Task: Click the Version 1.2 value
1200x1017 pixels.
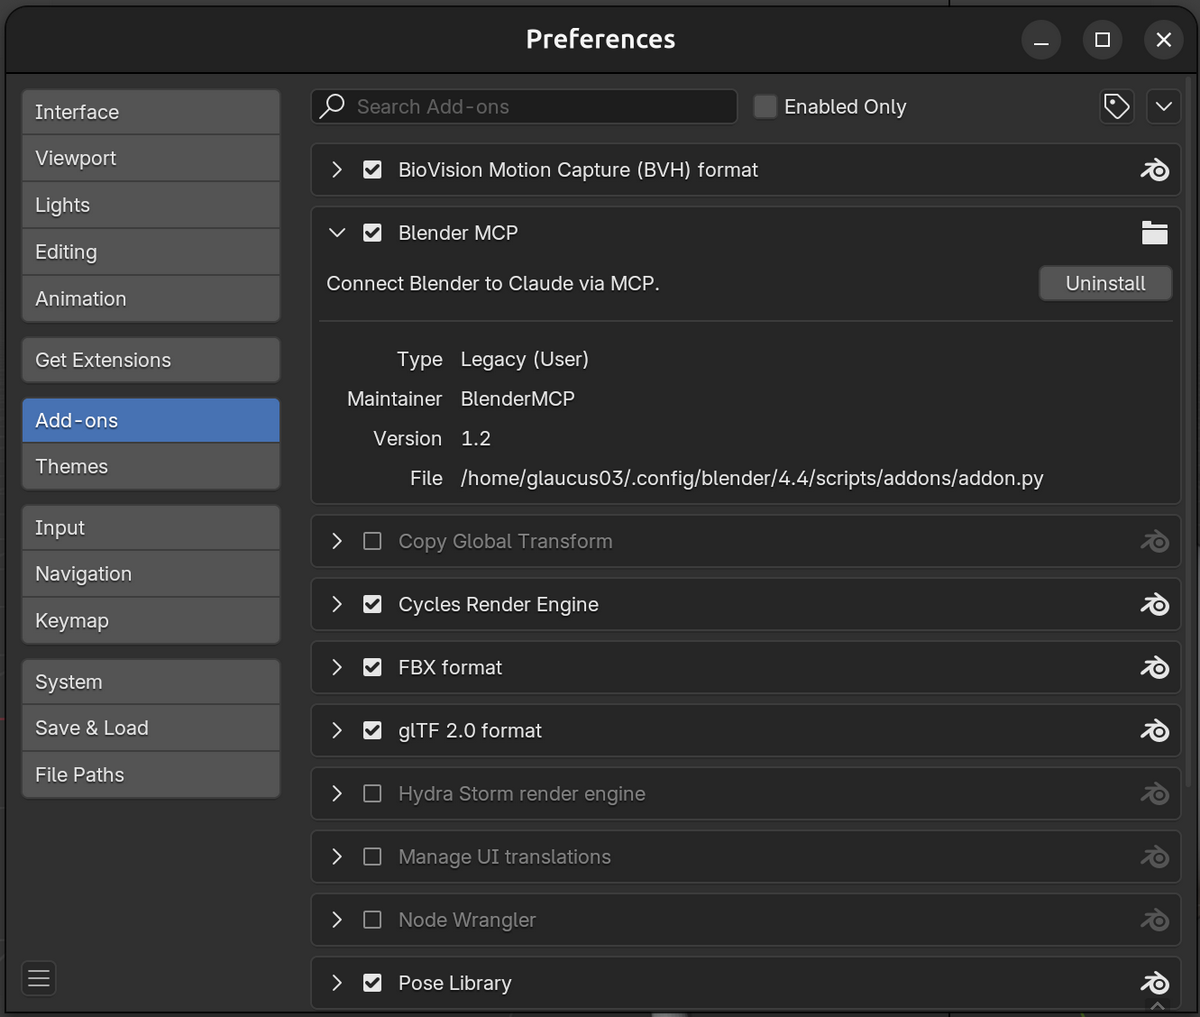Action: pyautogui.click(x=476, y=438)
